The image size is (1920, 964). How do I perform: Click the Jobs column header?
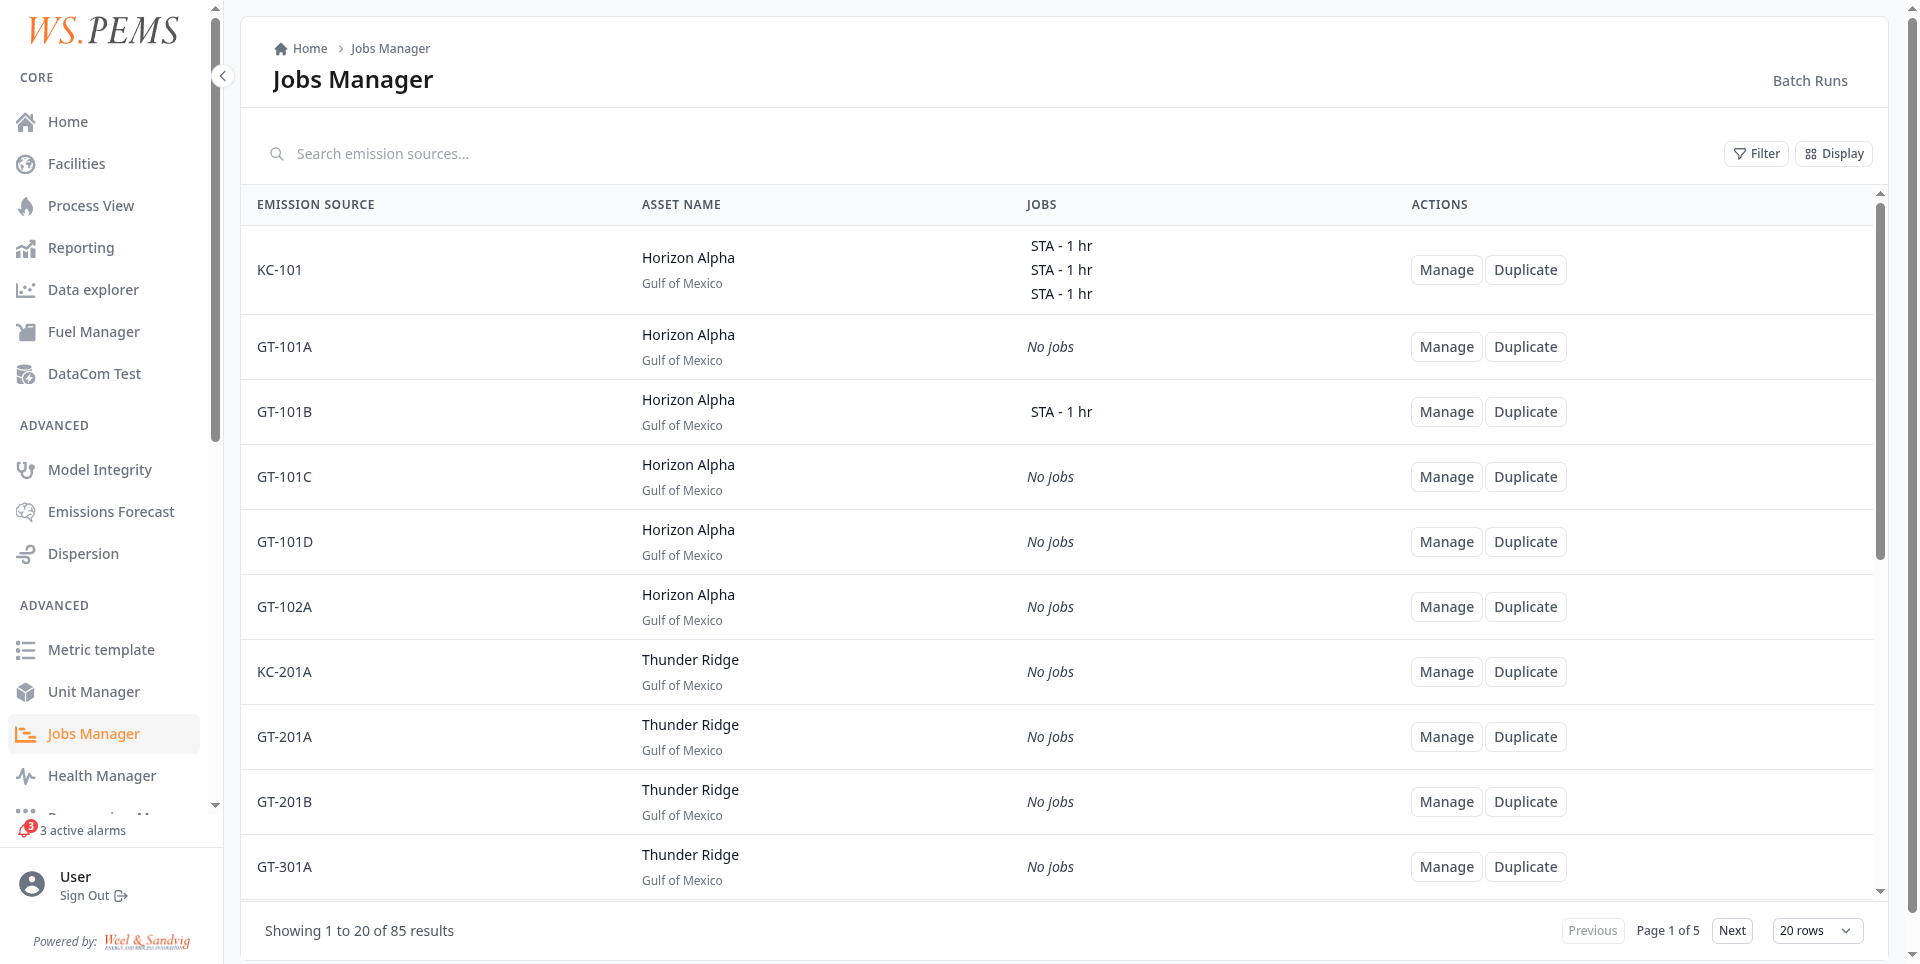pos(1041,205)
